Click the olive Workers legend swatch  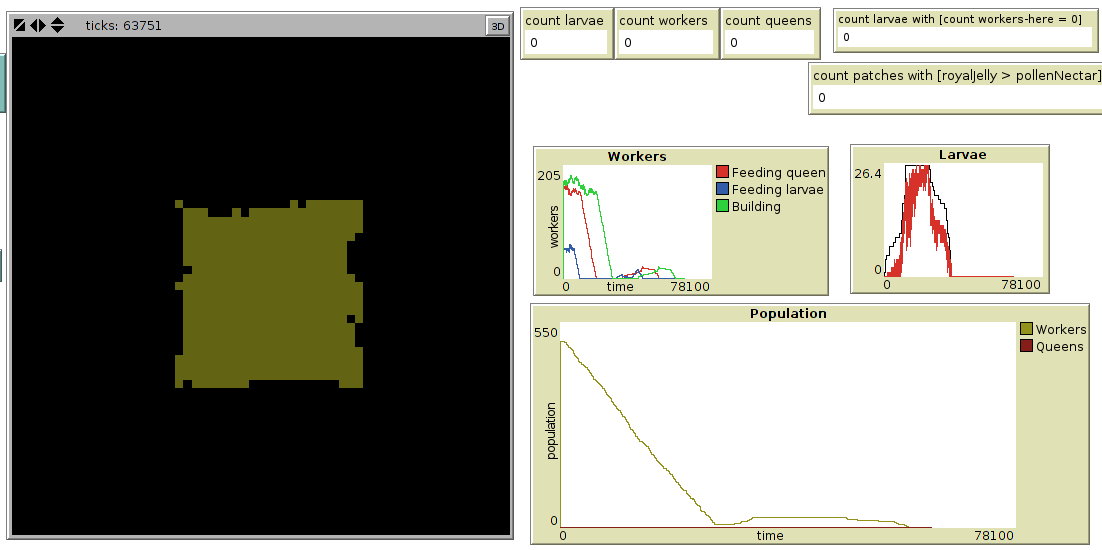(x=1026, y=330)
